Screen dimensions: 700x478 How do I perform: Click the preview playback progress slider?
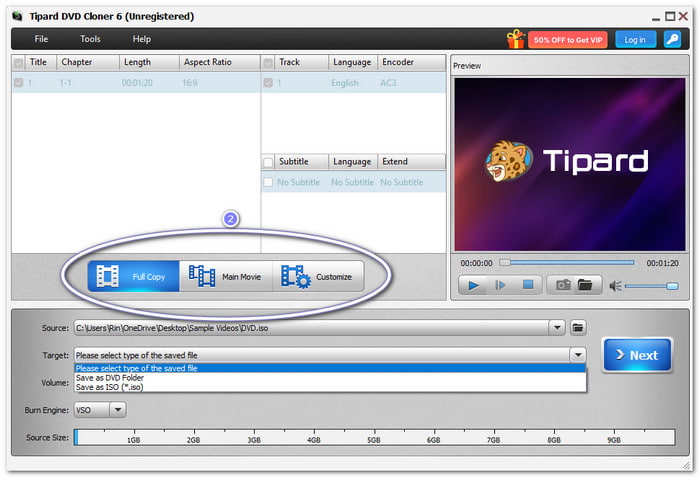[x=567, y=262]
